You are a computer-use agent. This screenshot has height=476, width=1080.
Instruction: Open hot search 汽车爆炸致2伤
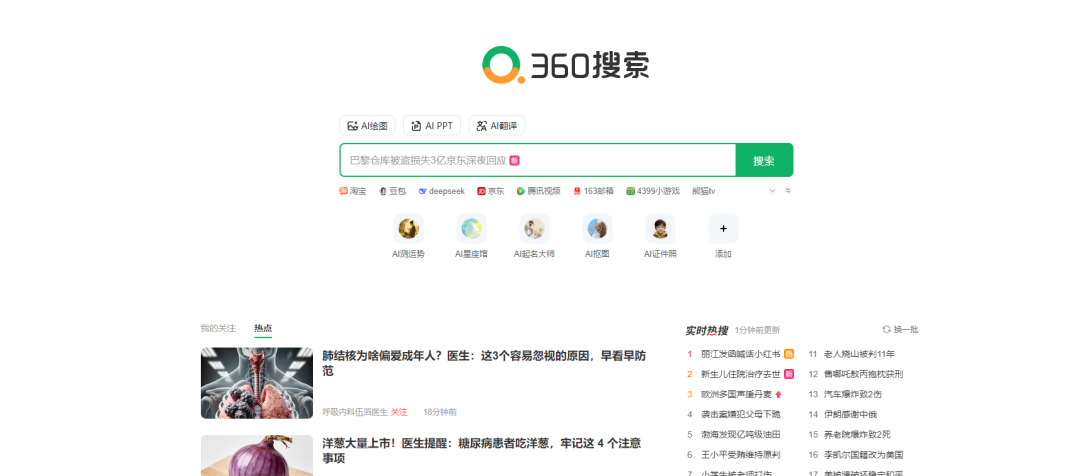point(853,394)
